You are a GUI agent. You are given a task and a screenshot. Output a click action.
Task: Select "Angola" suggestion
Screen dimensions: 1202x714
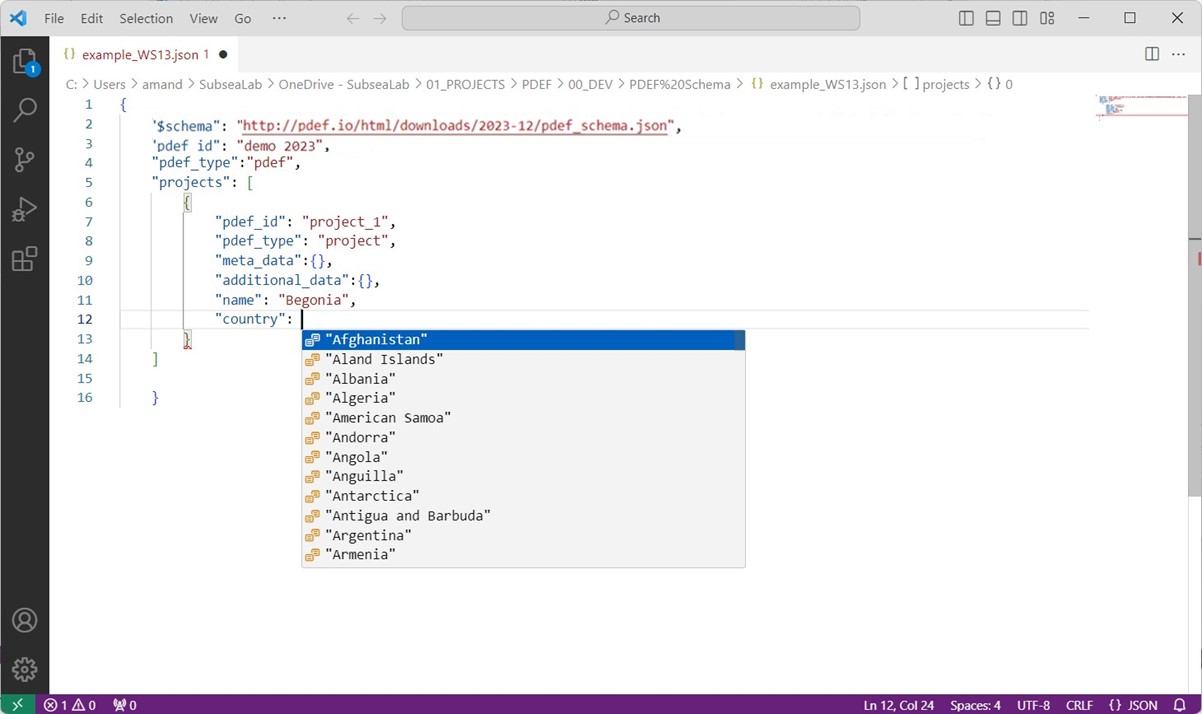pyautogui.click(x=523, y=457)
